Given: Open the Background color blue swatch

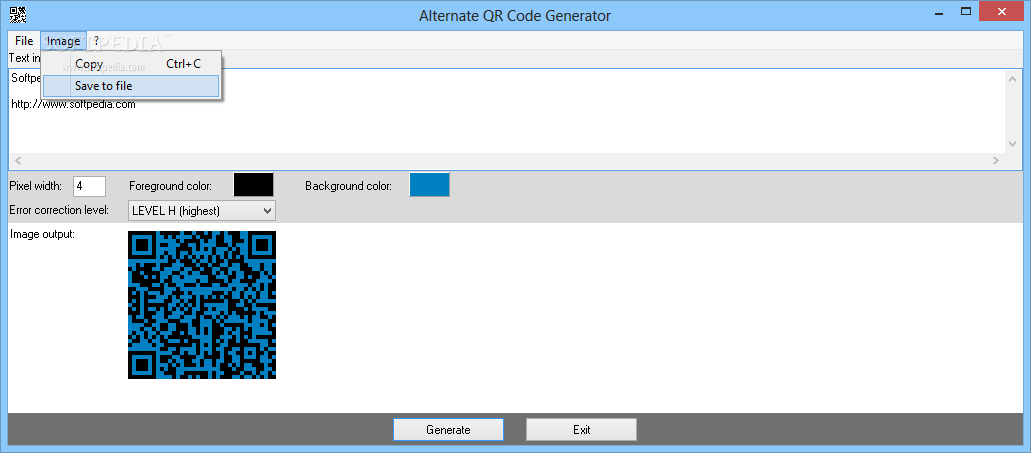Looking at the screenshot, I should click(429, 185).
